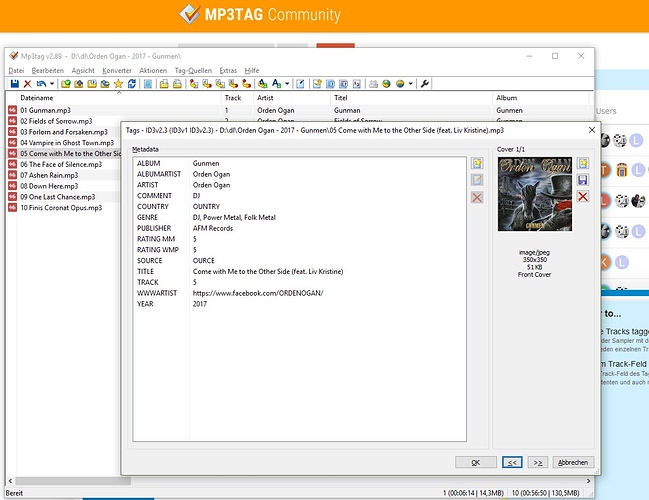Remove cover with the red X beside the cover

(x=583, y=197)
